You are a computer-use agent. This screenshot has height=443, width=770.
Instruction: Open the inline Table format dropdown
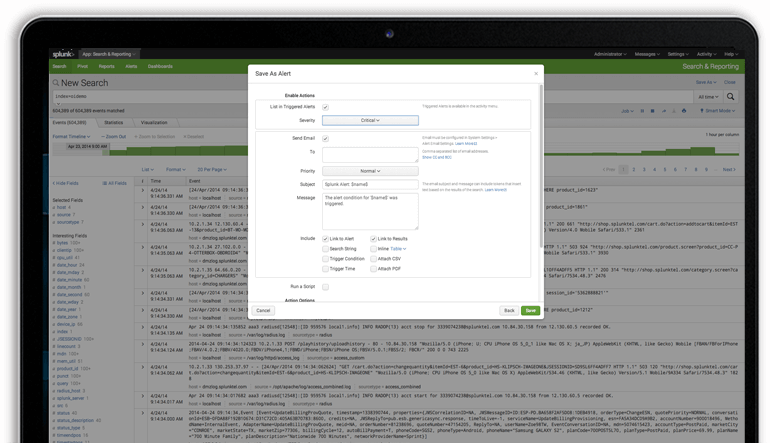398,249
